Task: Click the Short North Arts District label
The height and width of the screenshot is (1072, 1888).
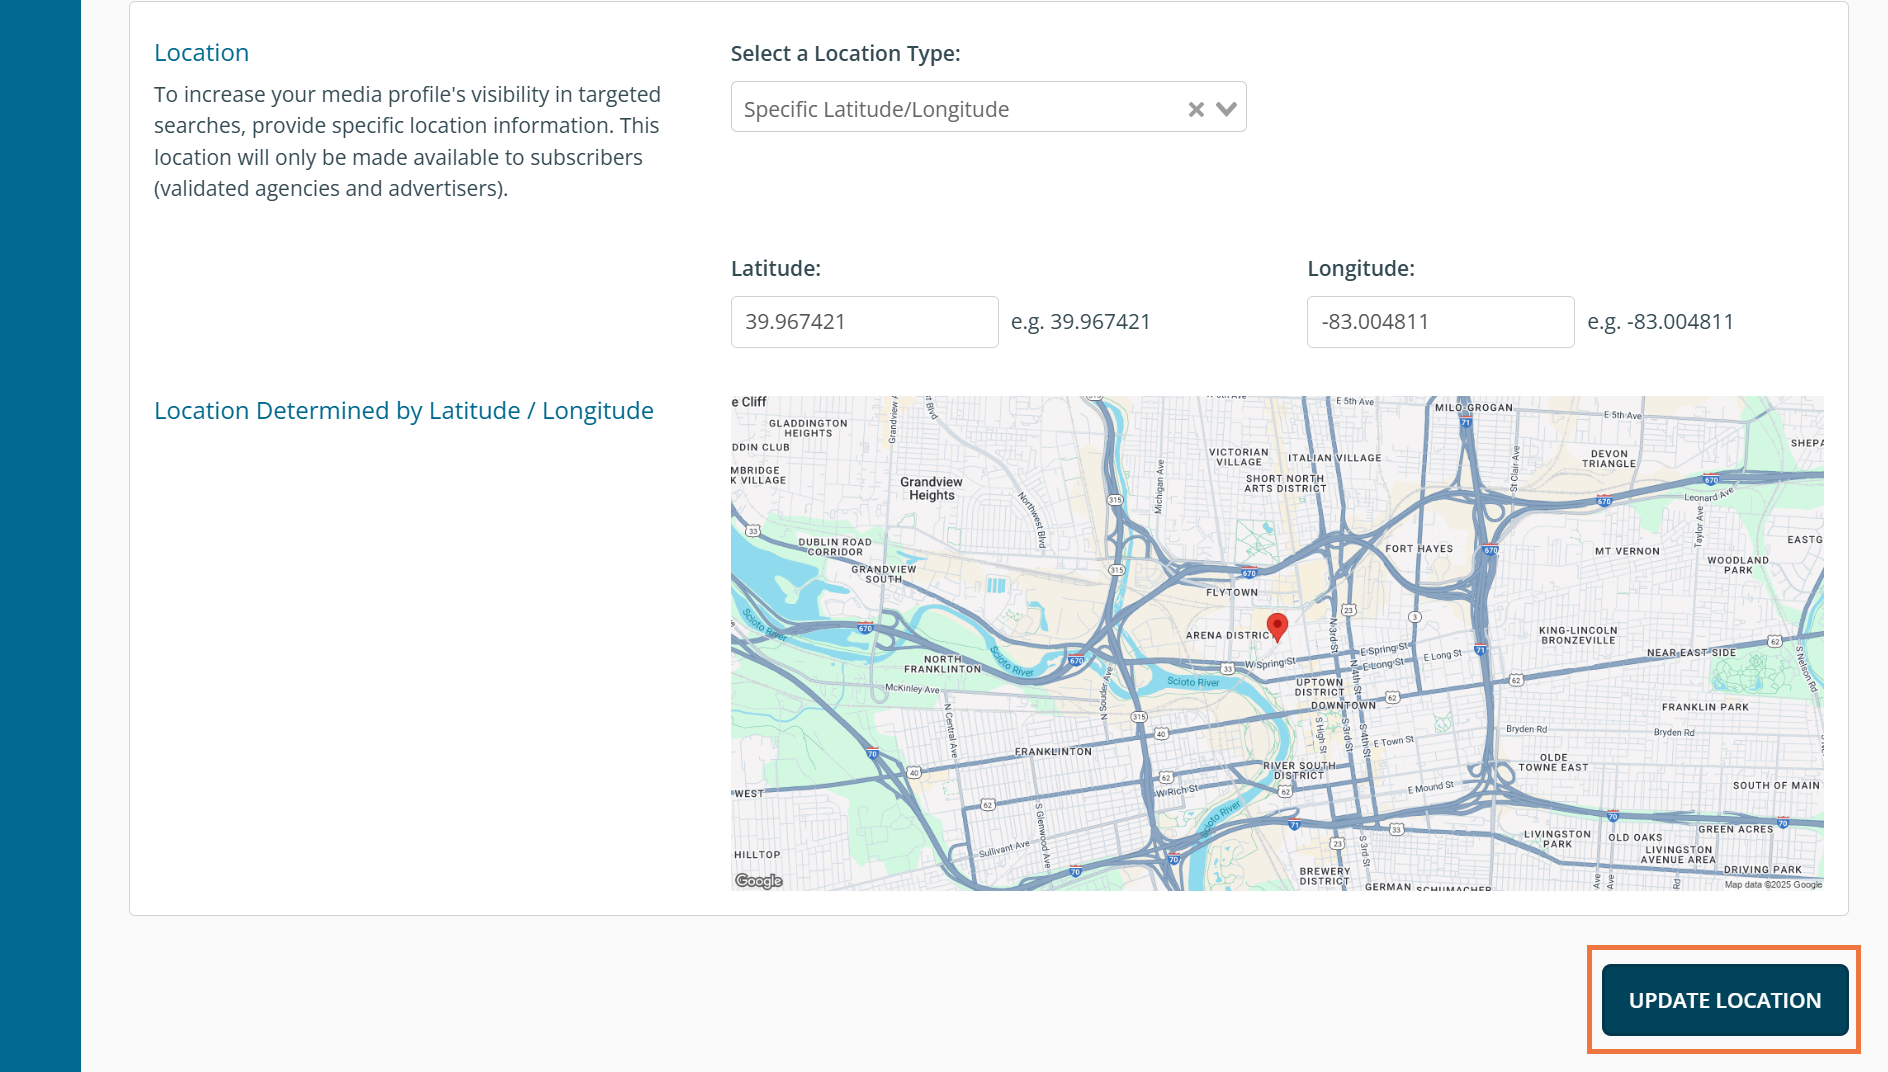Action: coord(1285,483)
